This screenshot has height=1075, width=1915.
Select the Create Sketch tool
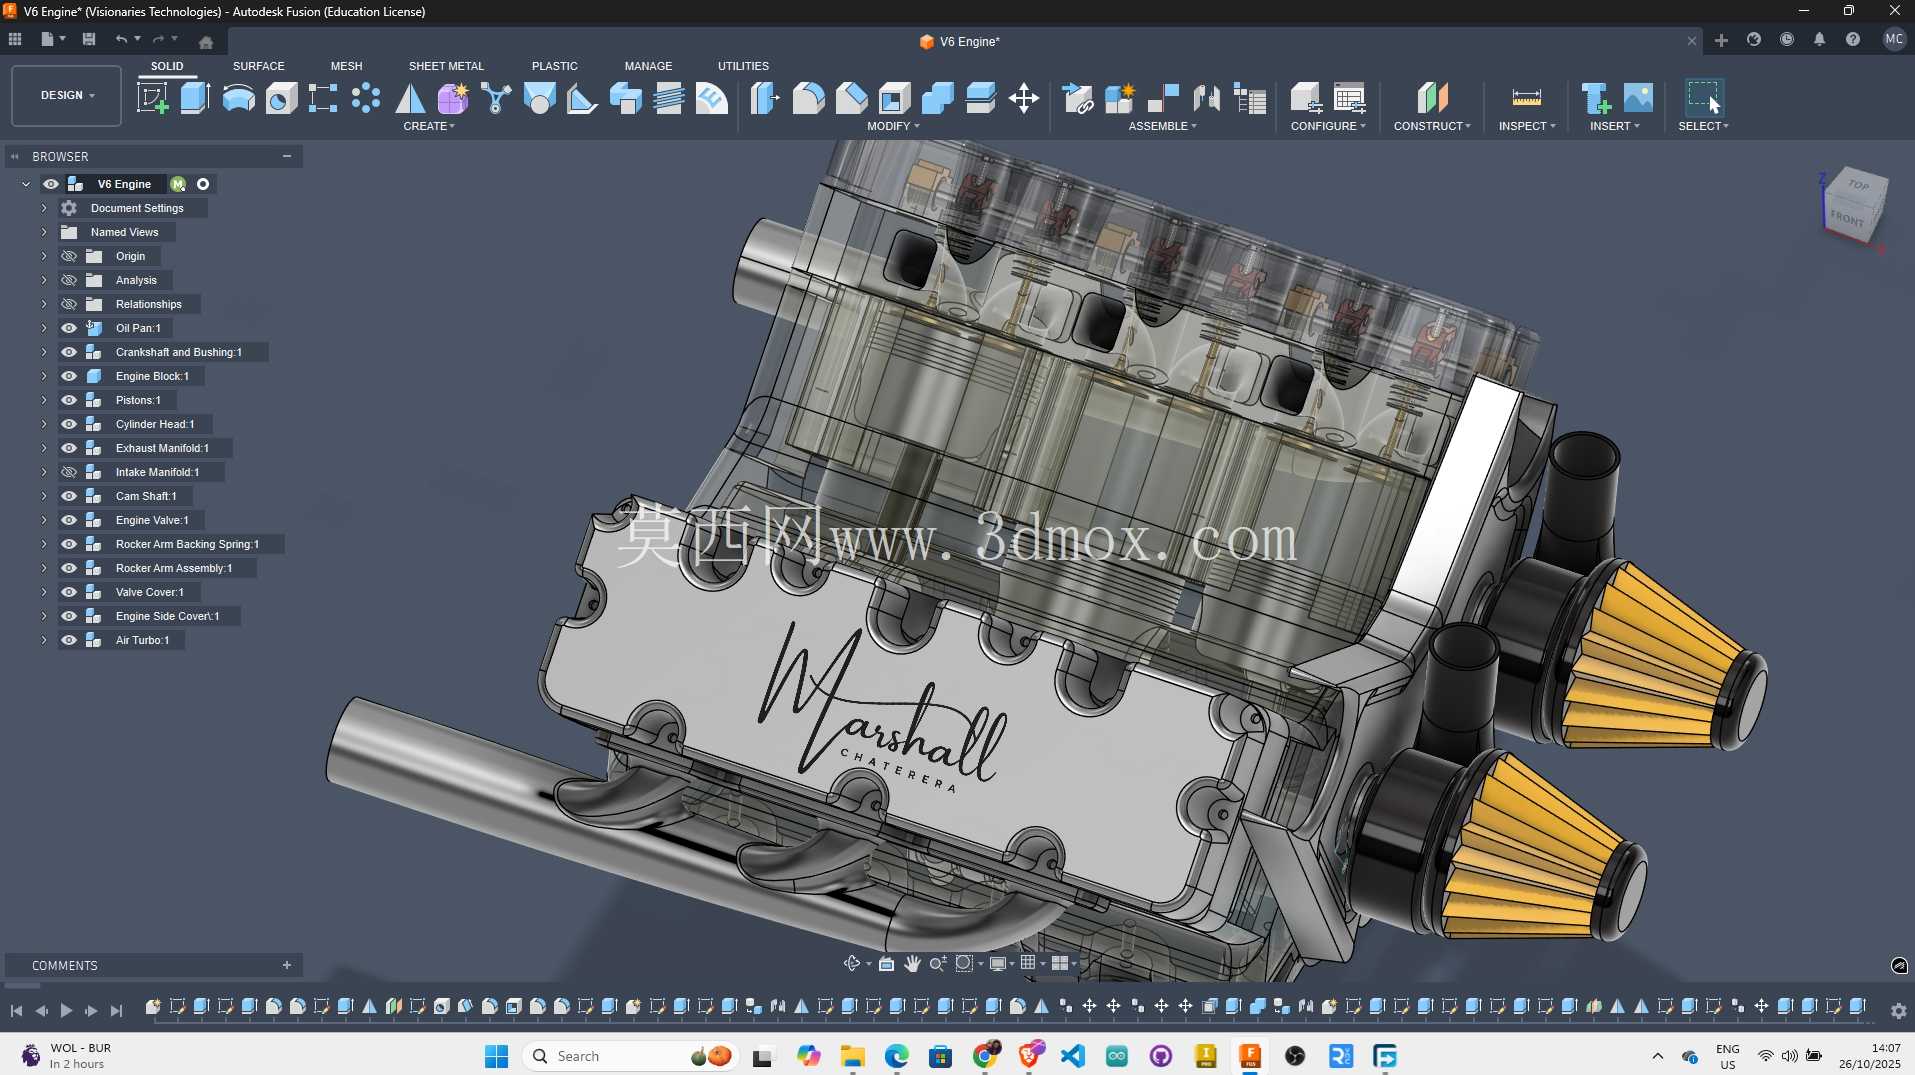(x=152, y=98)
